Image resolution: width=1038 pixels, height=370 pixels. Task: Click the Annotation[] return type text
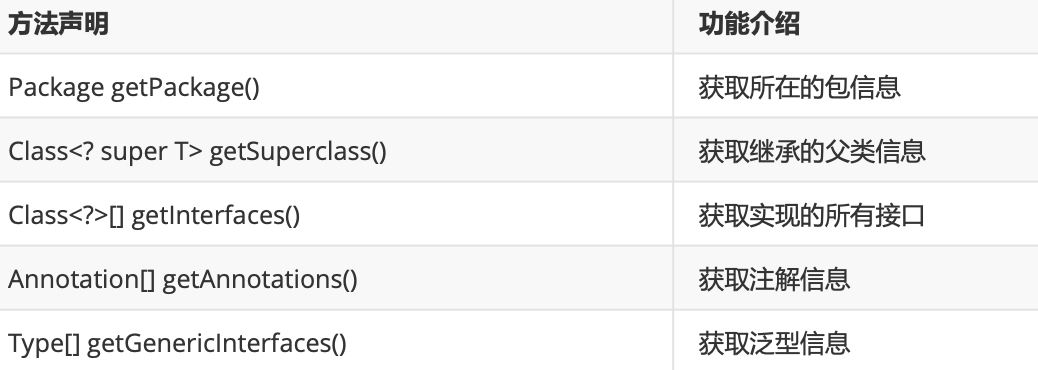81,279
